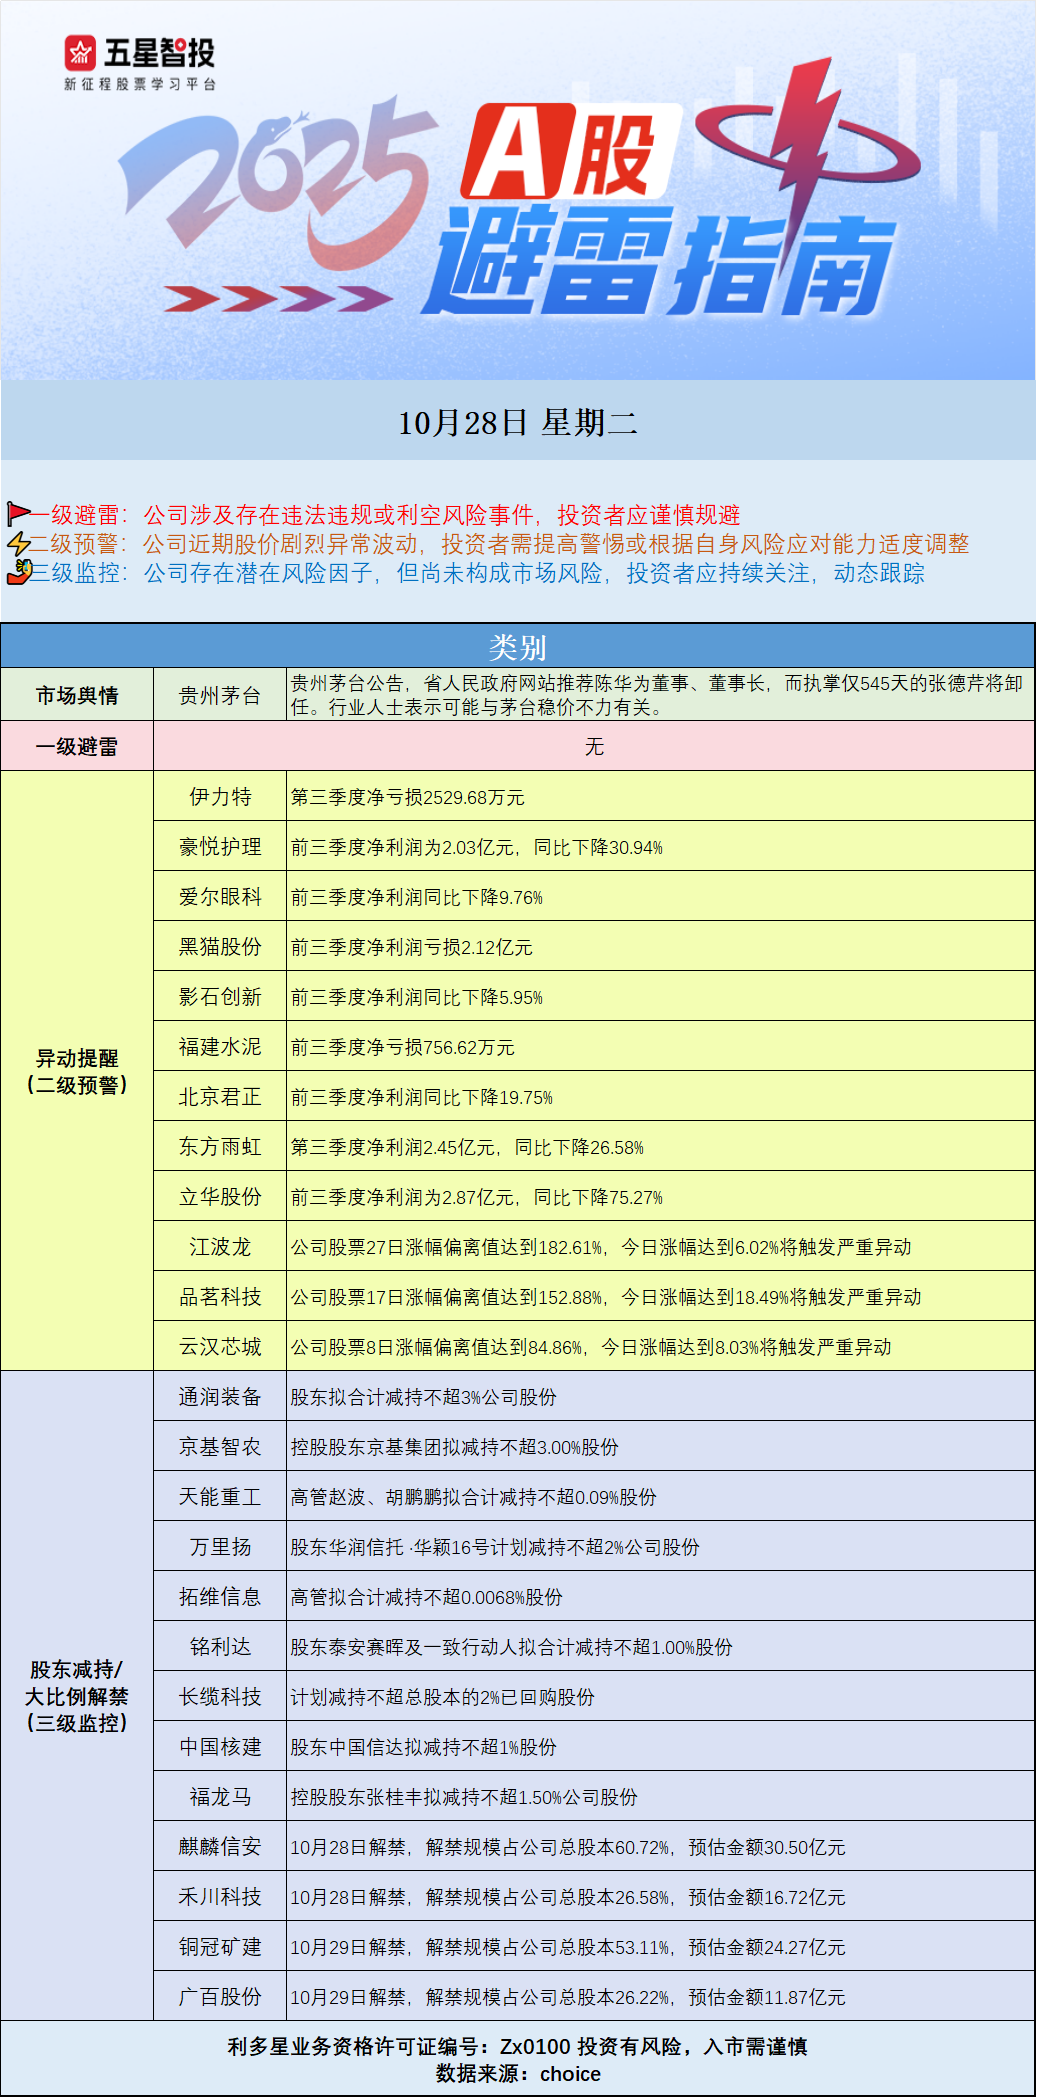Select the 豪悦护理 stock name
Screen dimensions: 1037x2098
click(220, 846)
